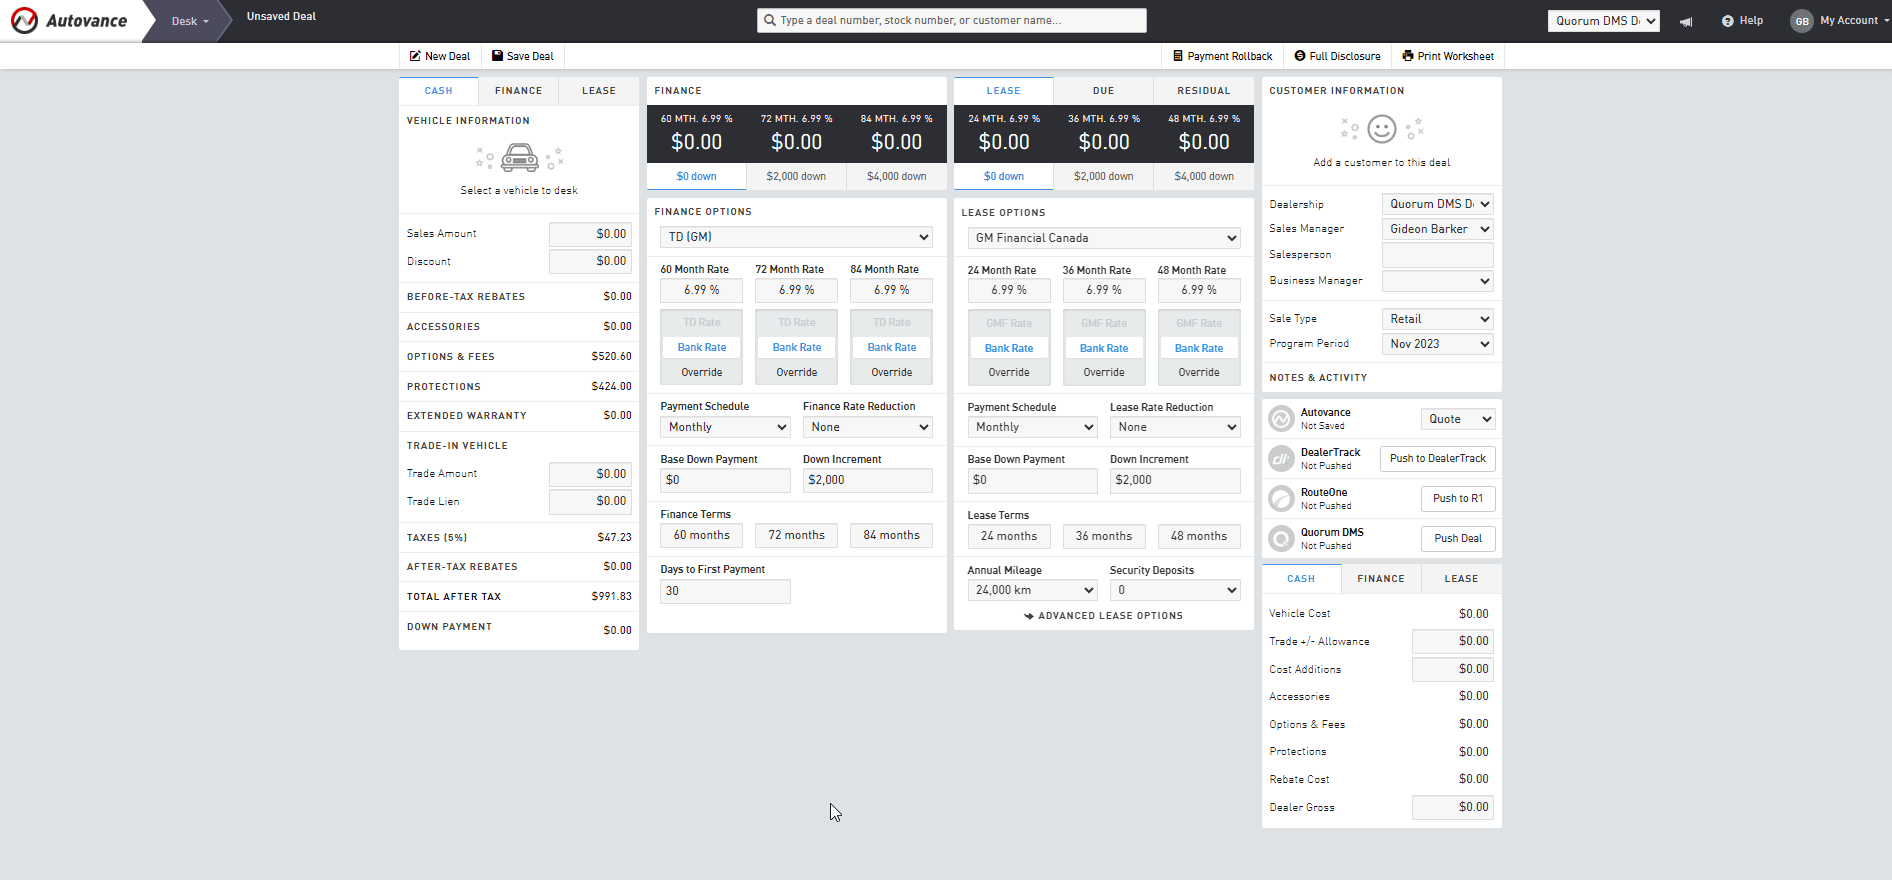The width and height of the screenshot is (1892, 880).
Task: Click Push to R1 button
Action: [1458, 498]
